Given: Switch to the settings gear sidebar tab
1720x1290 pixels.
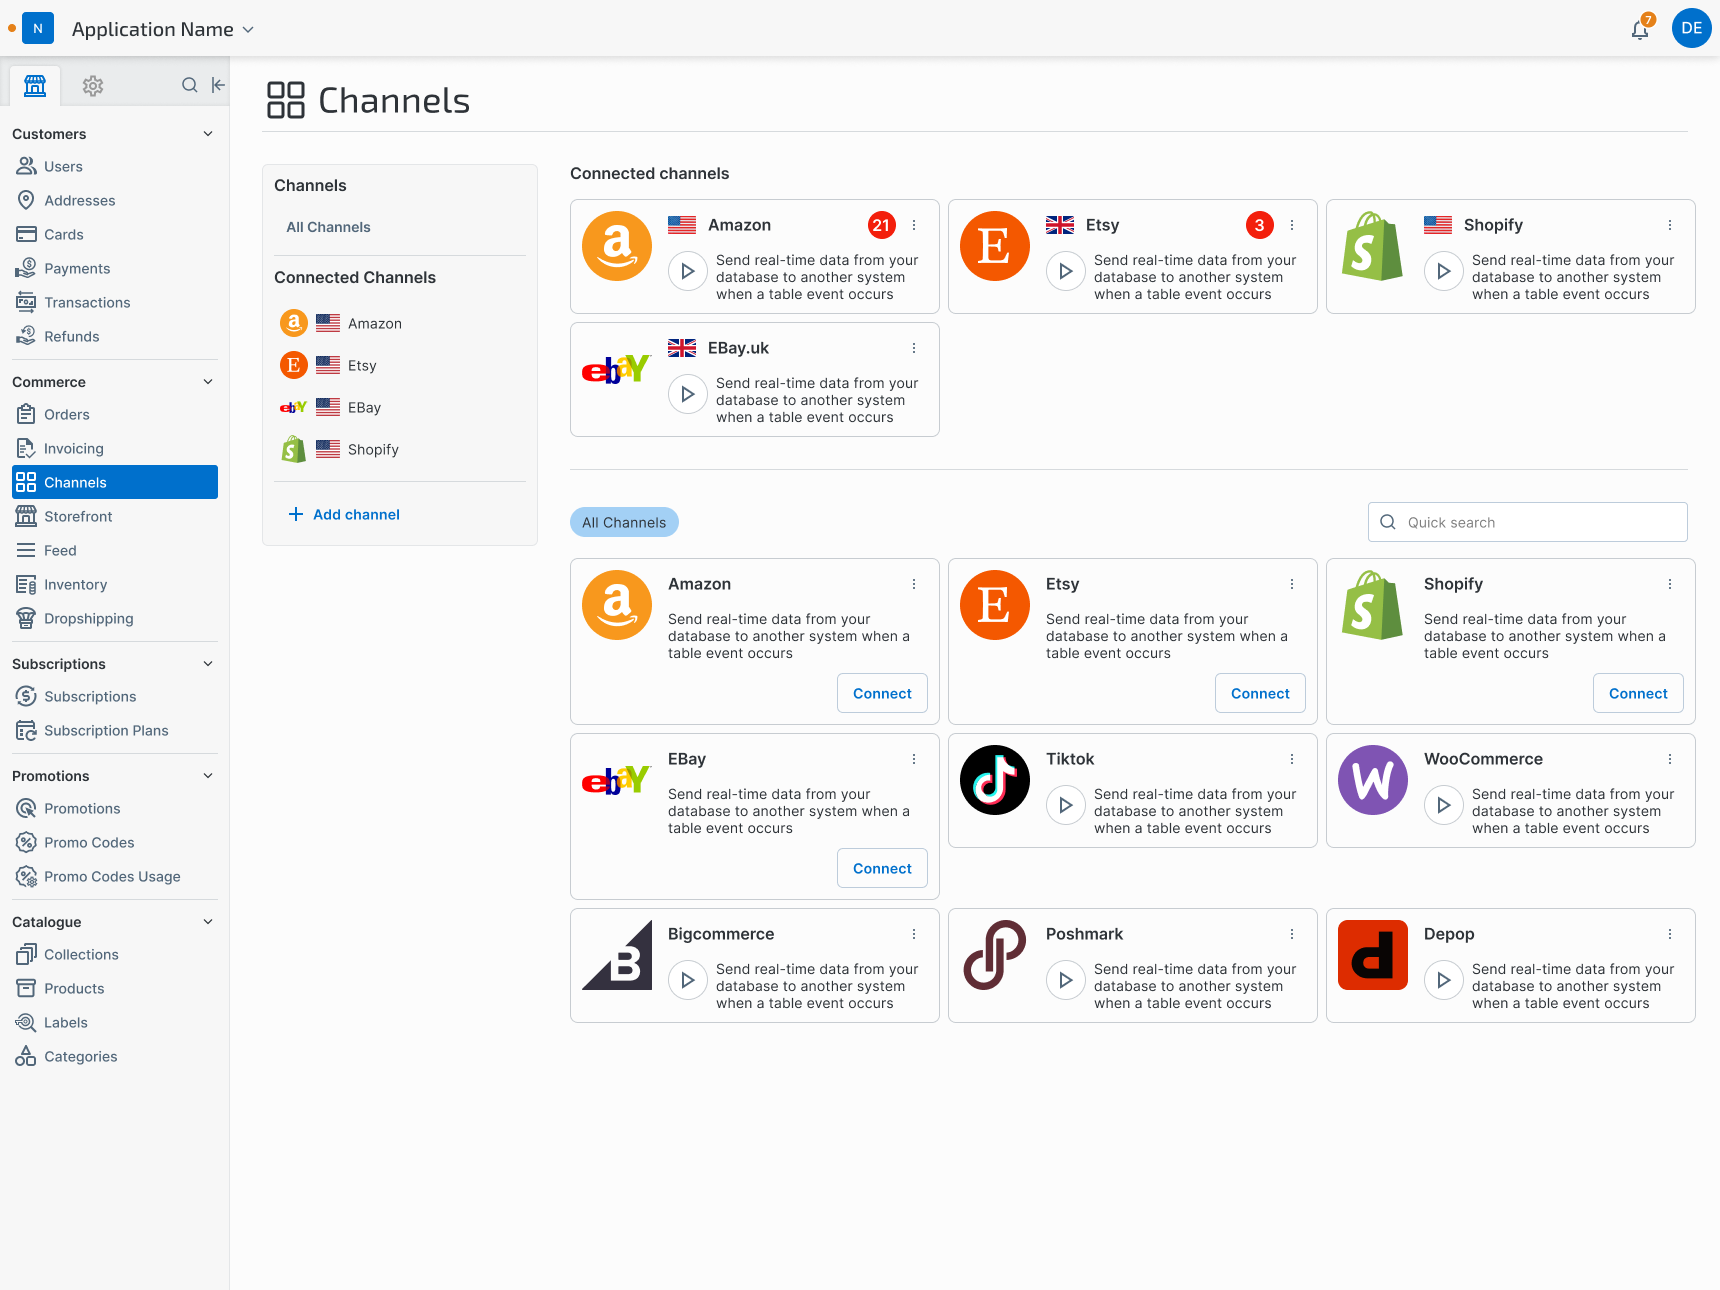Looking at the screenshot, I should pos(93,86).
